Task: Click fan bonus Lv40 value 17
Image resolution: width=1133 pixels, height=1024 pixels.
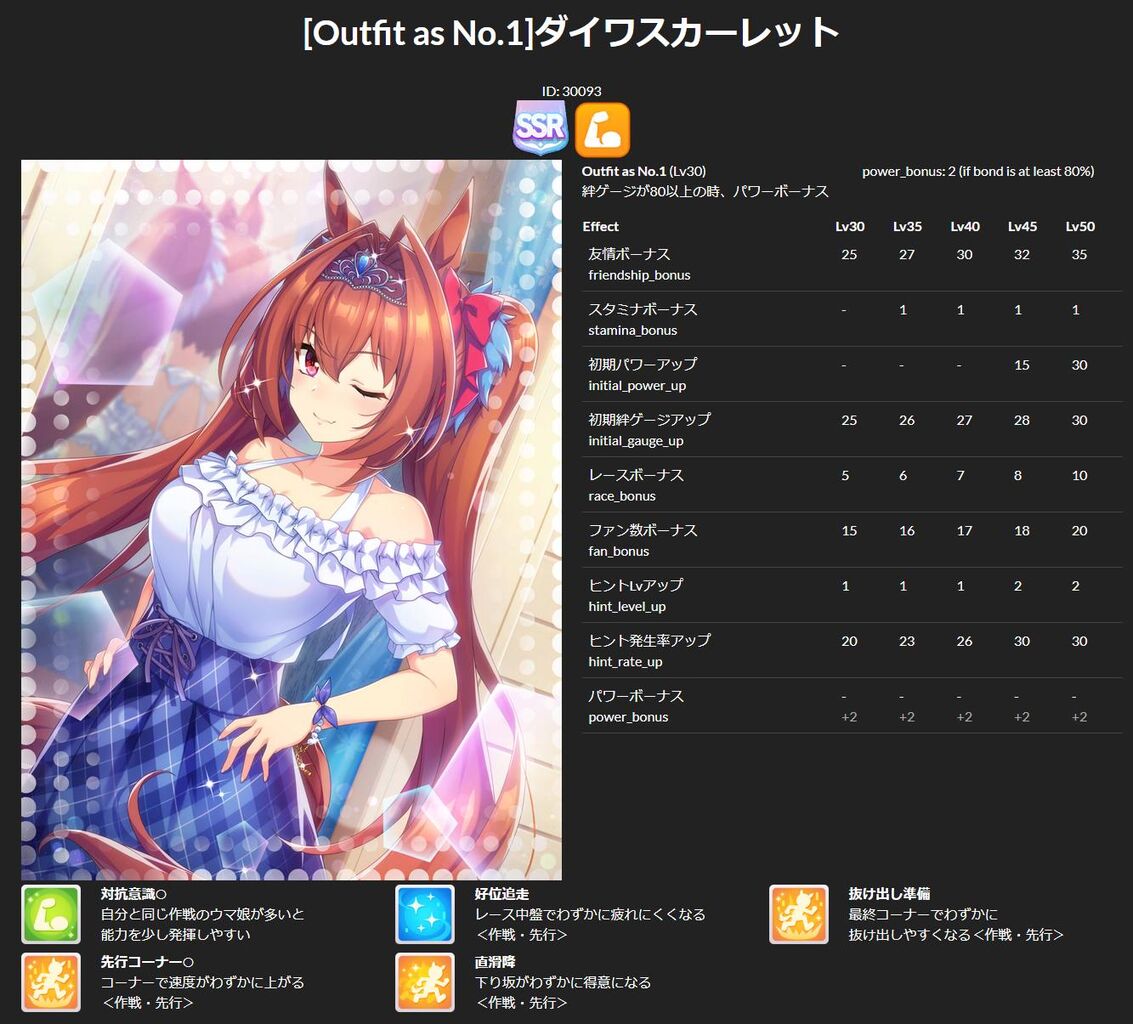Action: (x=964, y=531)
